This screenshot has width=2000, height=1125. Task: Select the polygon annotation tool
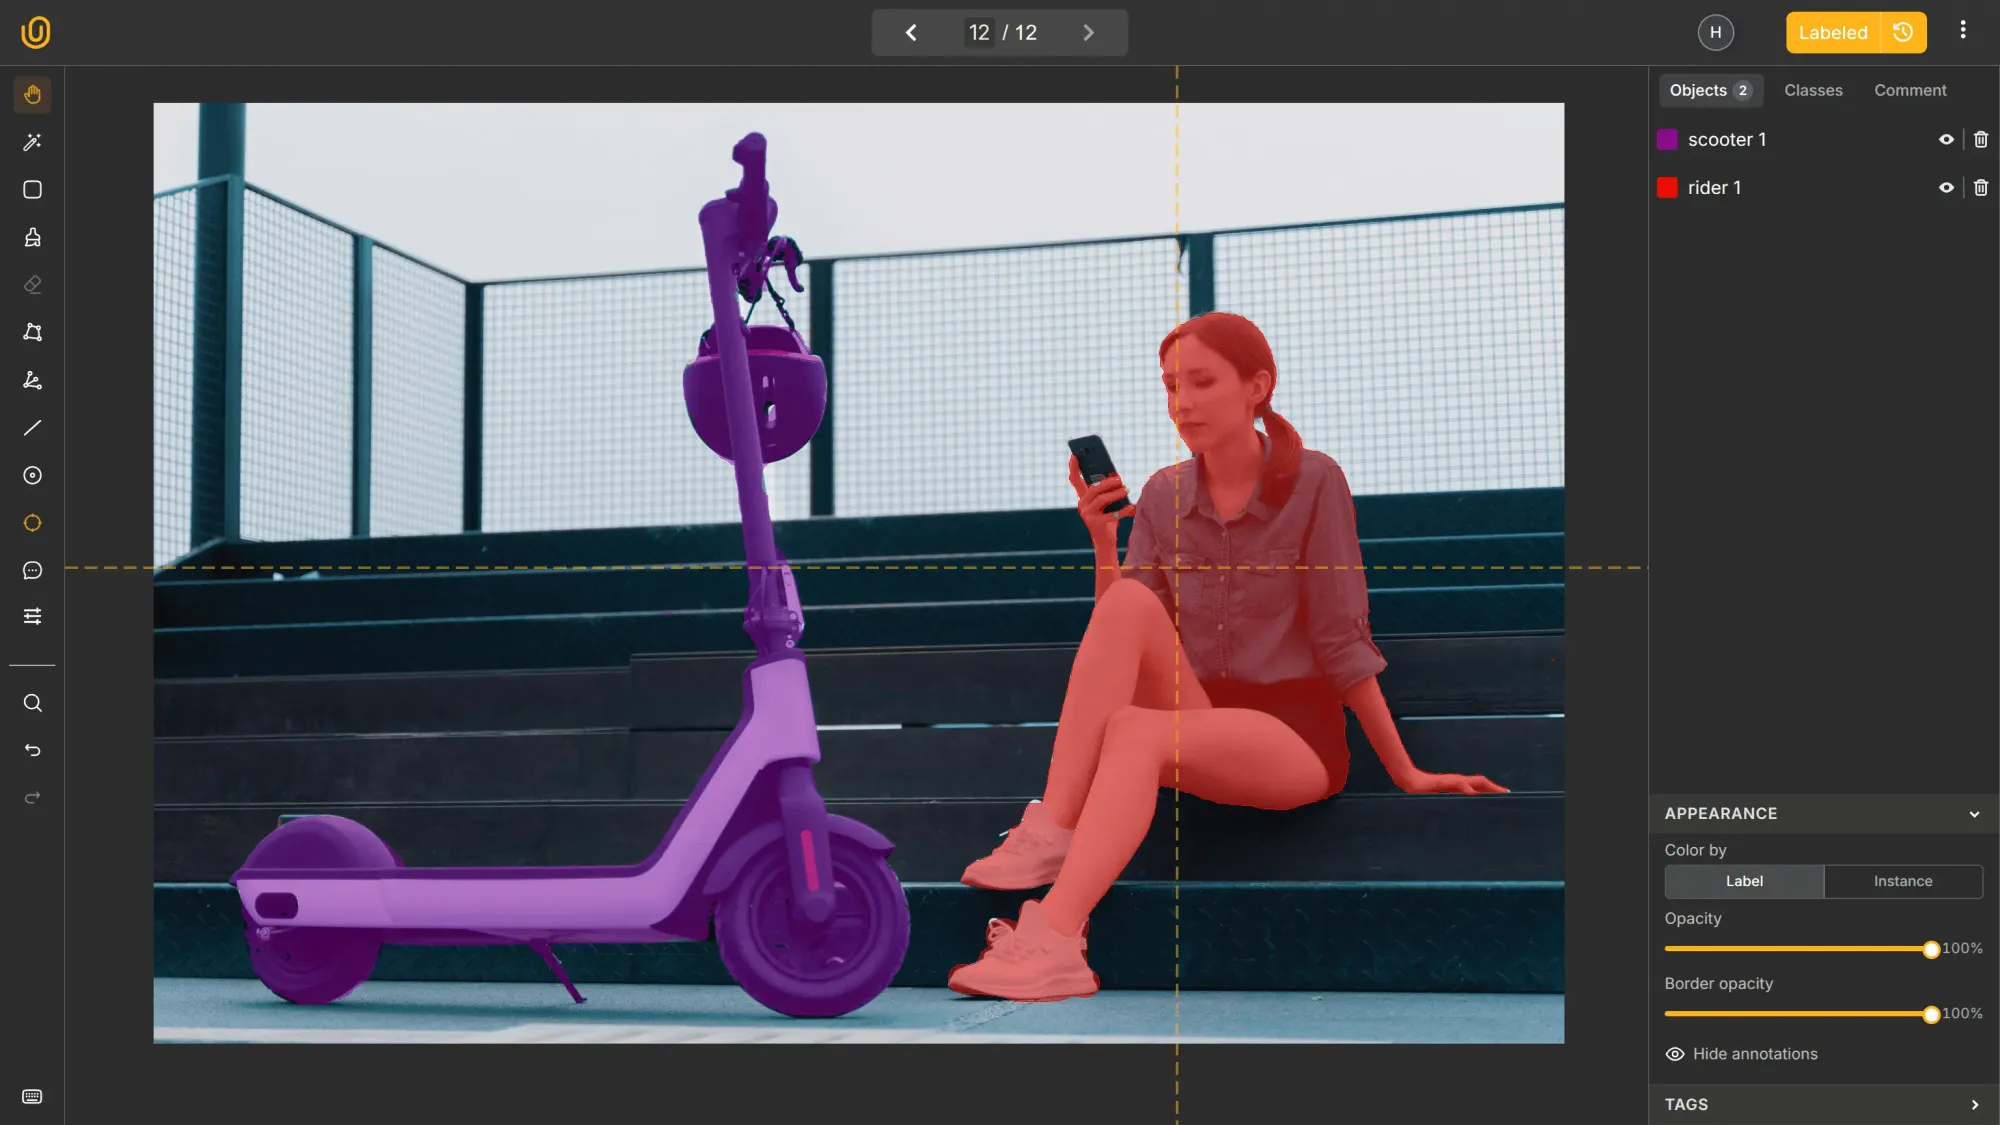click(32, 332)
